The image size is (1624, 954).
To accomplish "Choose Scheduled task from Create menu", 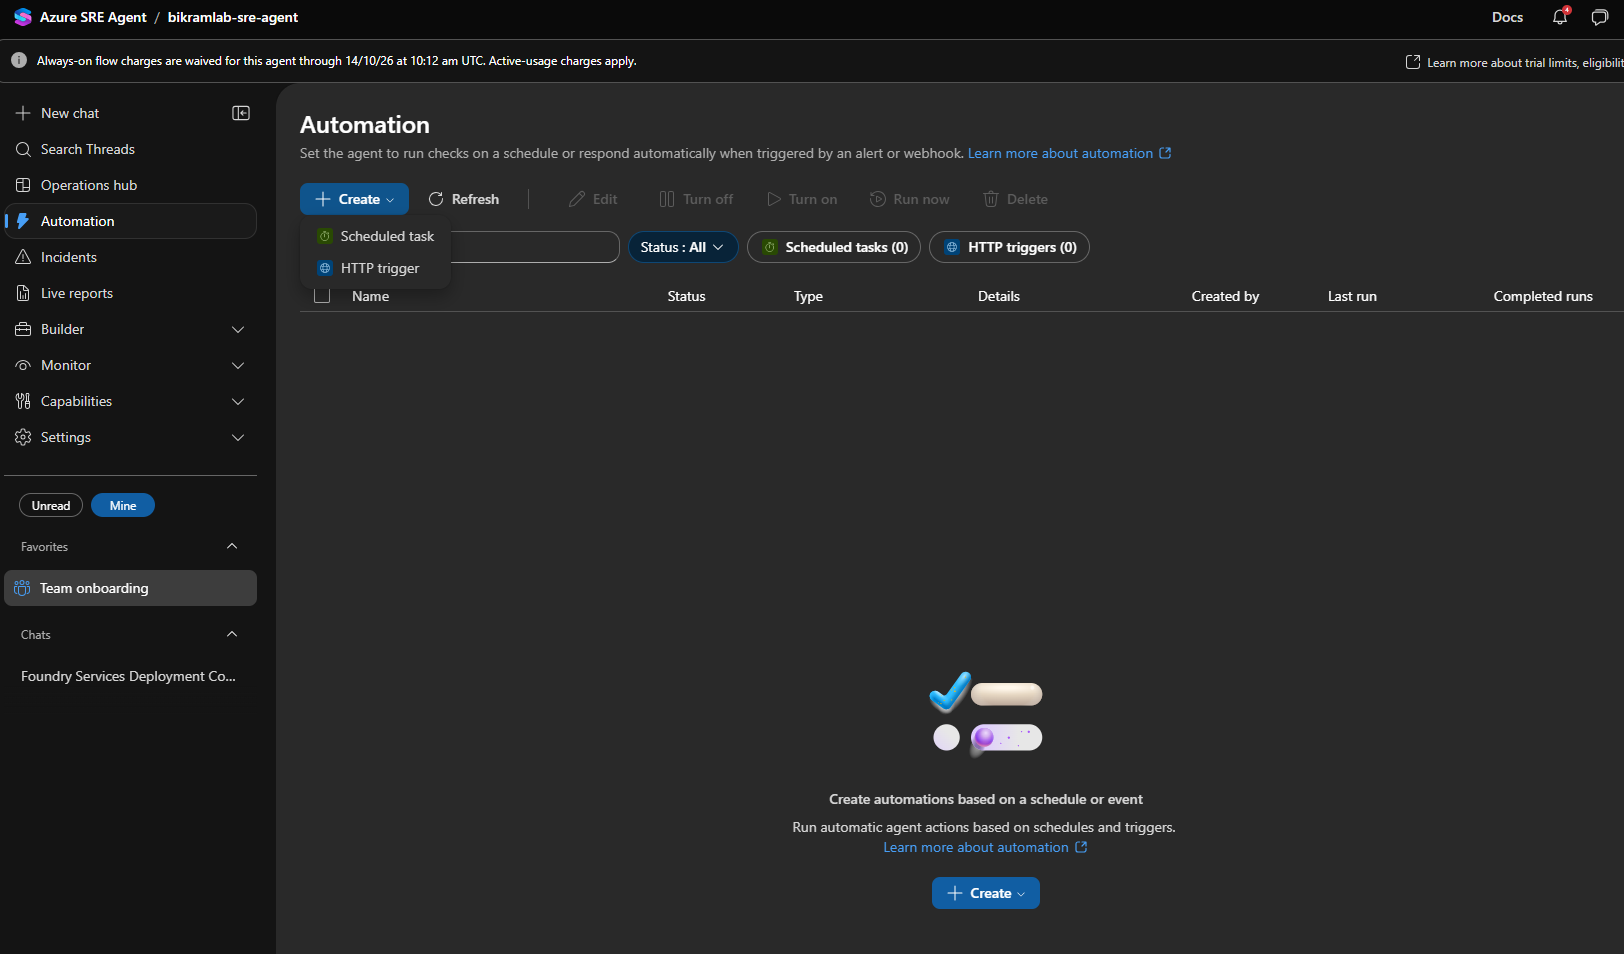I will 376,236.
